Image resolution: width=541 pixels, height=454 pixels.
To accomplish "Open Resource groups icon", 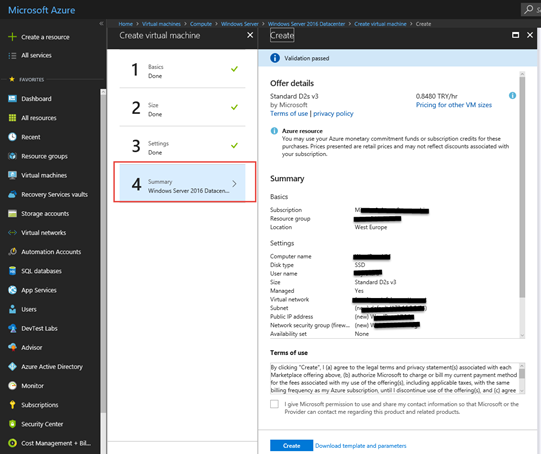I will [12, 156].
